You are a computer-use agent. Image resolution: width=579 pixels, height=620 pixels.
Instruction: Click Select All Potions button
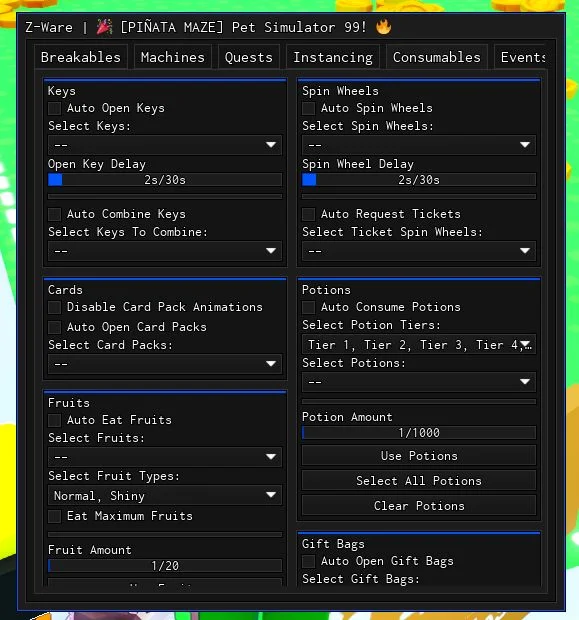pos(419,481)
